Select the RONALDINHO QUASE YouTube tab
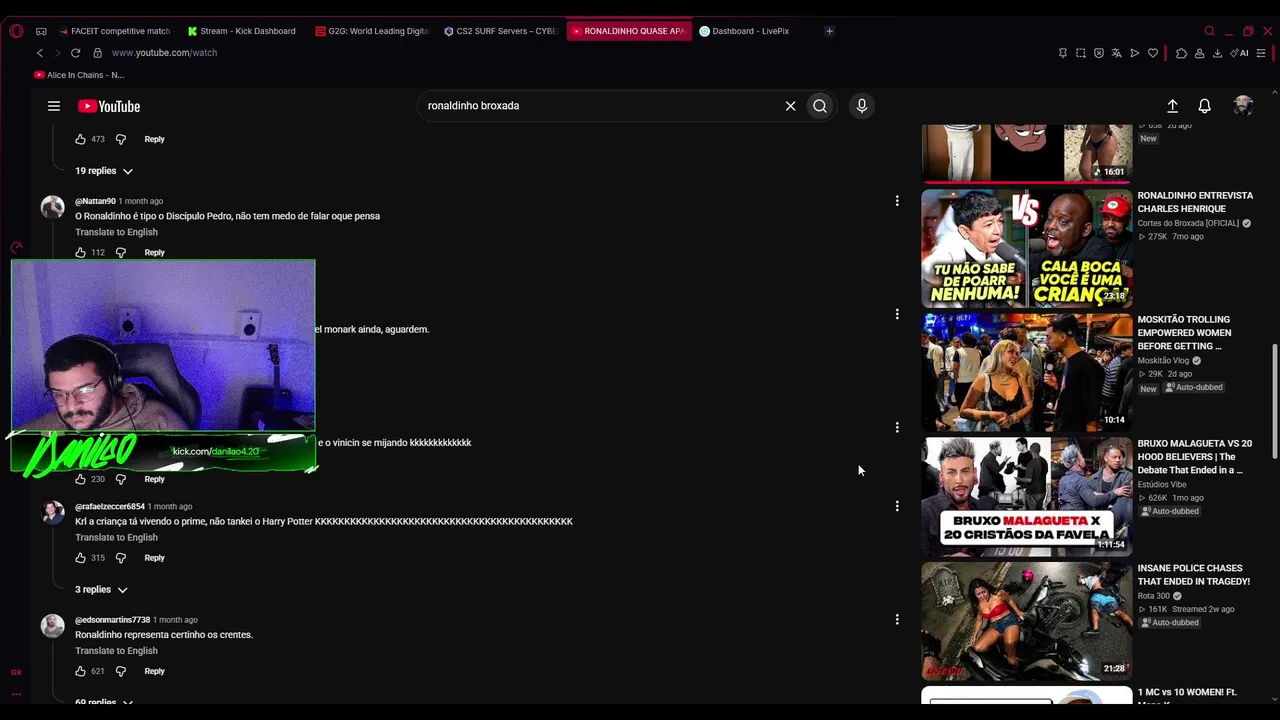1280x720 pixels. coord(629,31)
